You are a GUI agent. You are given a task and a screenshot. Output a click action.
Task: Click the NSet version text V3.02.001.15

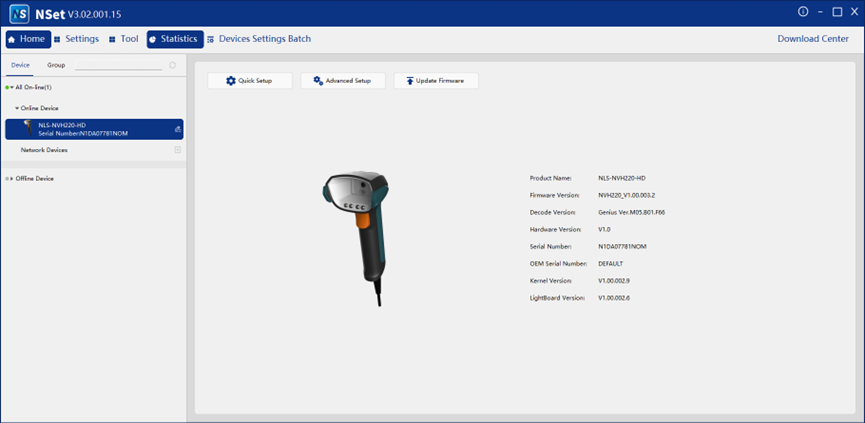pos(94,14)
